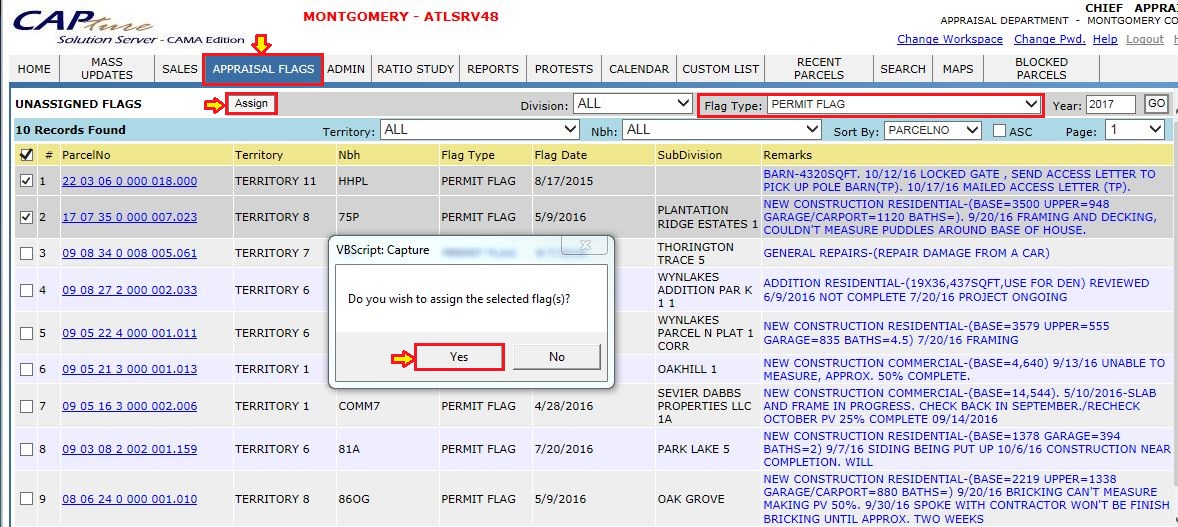Screen dimensions: 1178x527
Task: Click the Year input field
Action: (1110, 104)
